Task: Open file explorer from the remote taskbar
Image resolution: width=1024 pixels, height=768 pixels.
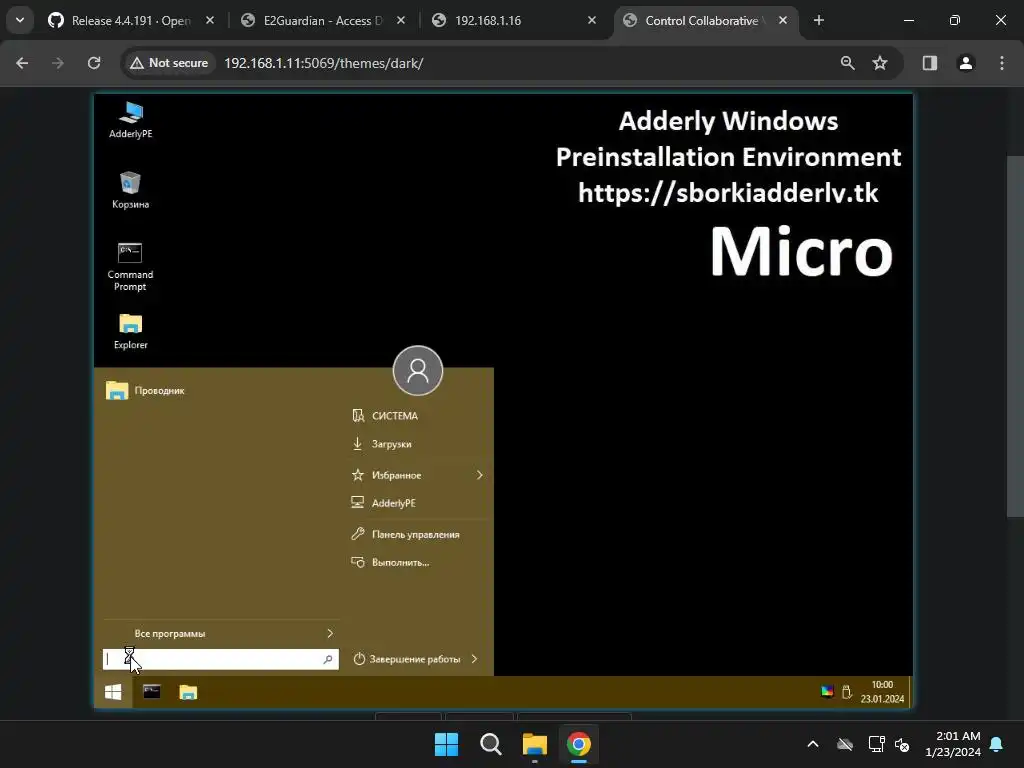Action: click(188, 692)
